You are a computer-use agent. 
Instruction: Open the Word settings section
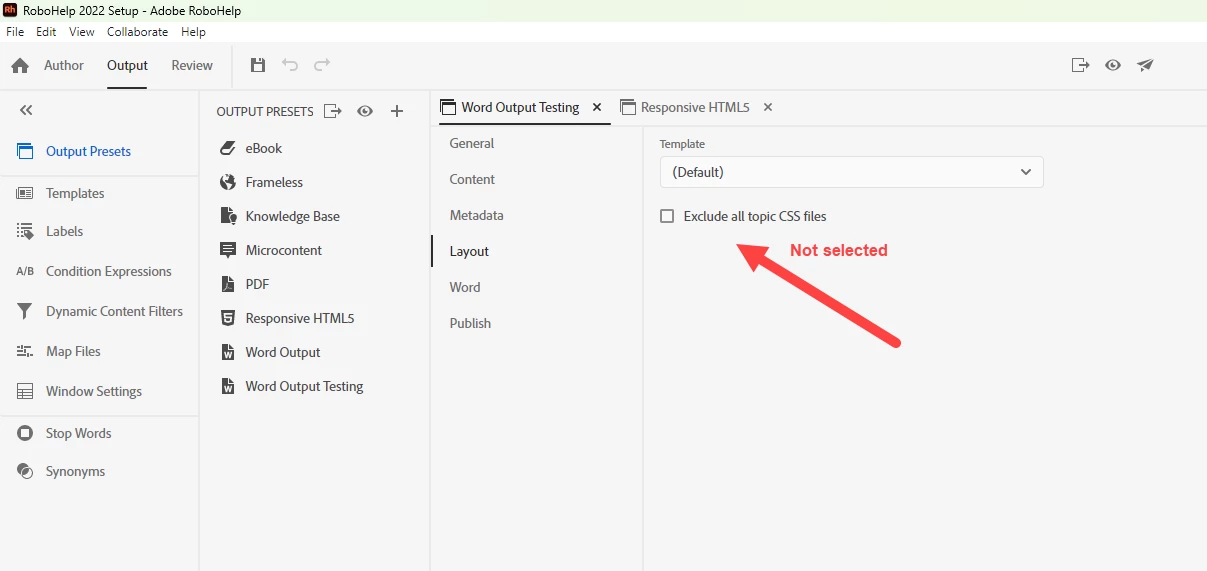coord(465,287)
